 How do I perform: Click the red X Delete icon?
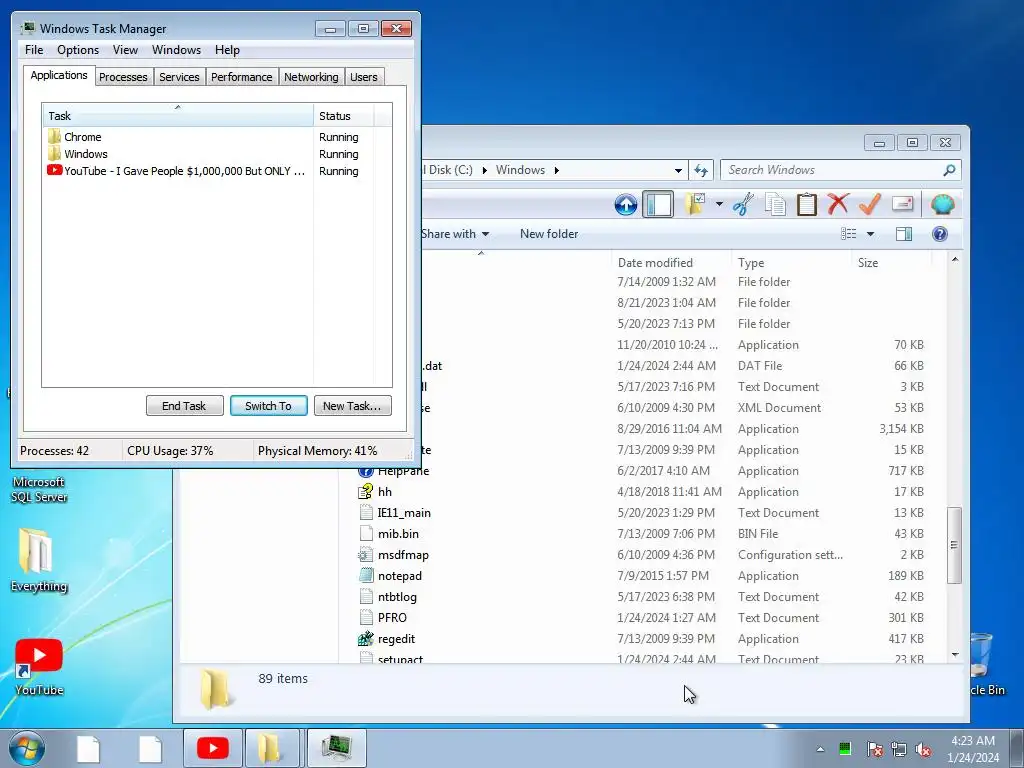(838, 204)
